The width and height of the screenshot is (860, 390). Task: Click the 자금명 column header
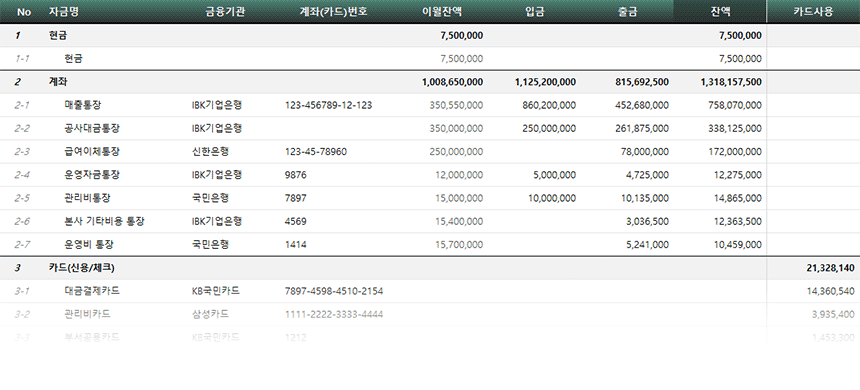(x=64, y=12)
